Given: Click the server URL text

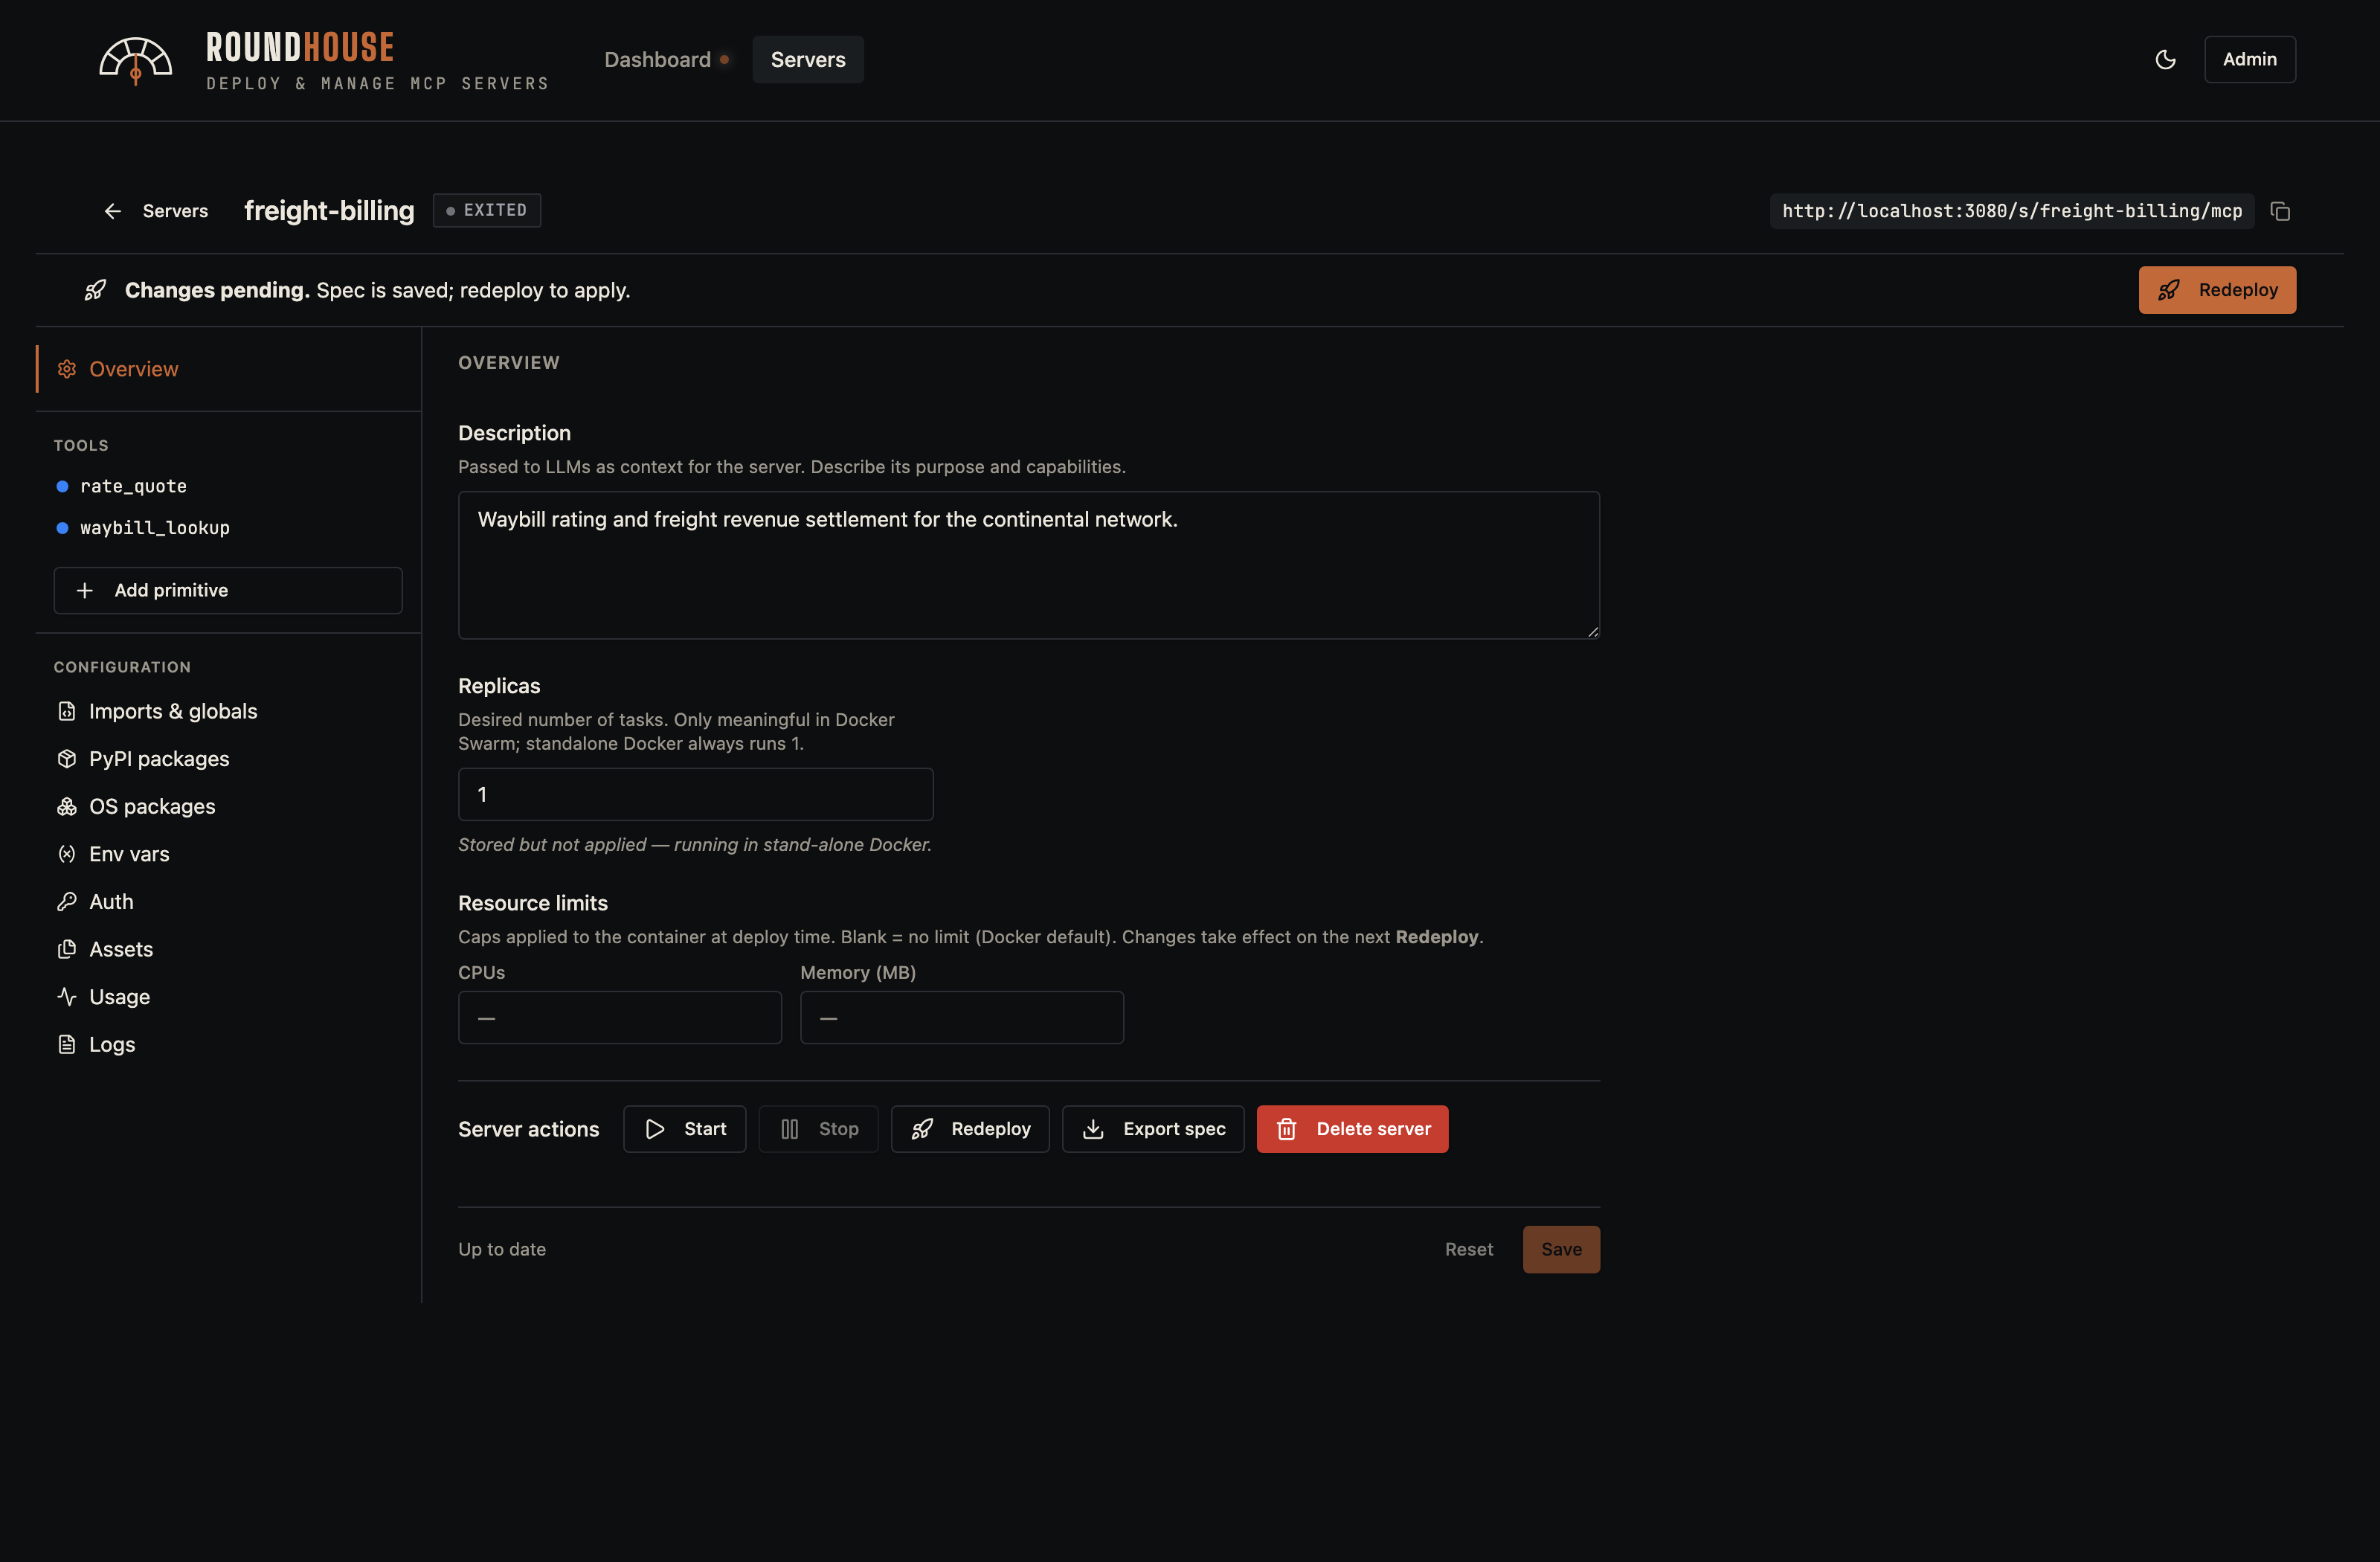Looking at the screenshot, I should [x=2012, y=211].
